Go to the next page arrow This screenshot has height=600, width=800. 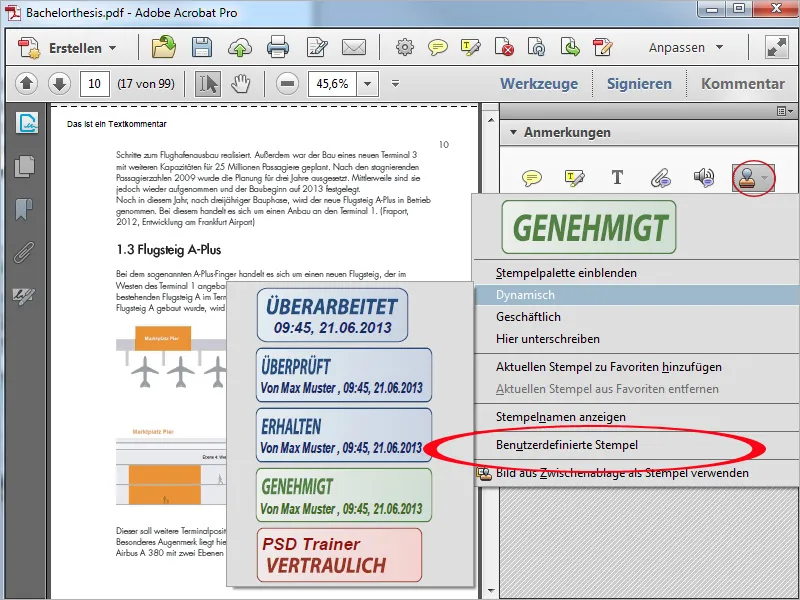[x=59, y=83]
